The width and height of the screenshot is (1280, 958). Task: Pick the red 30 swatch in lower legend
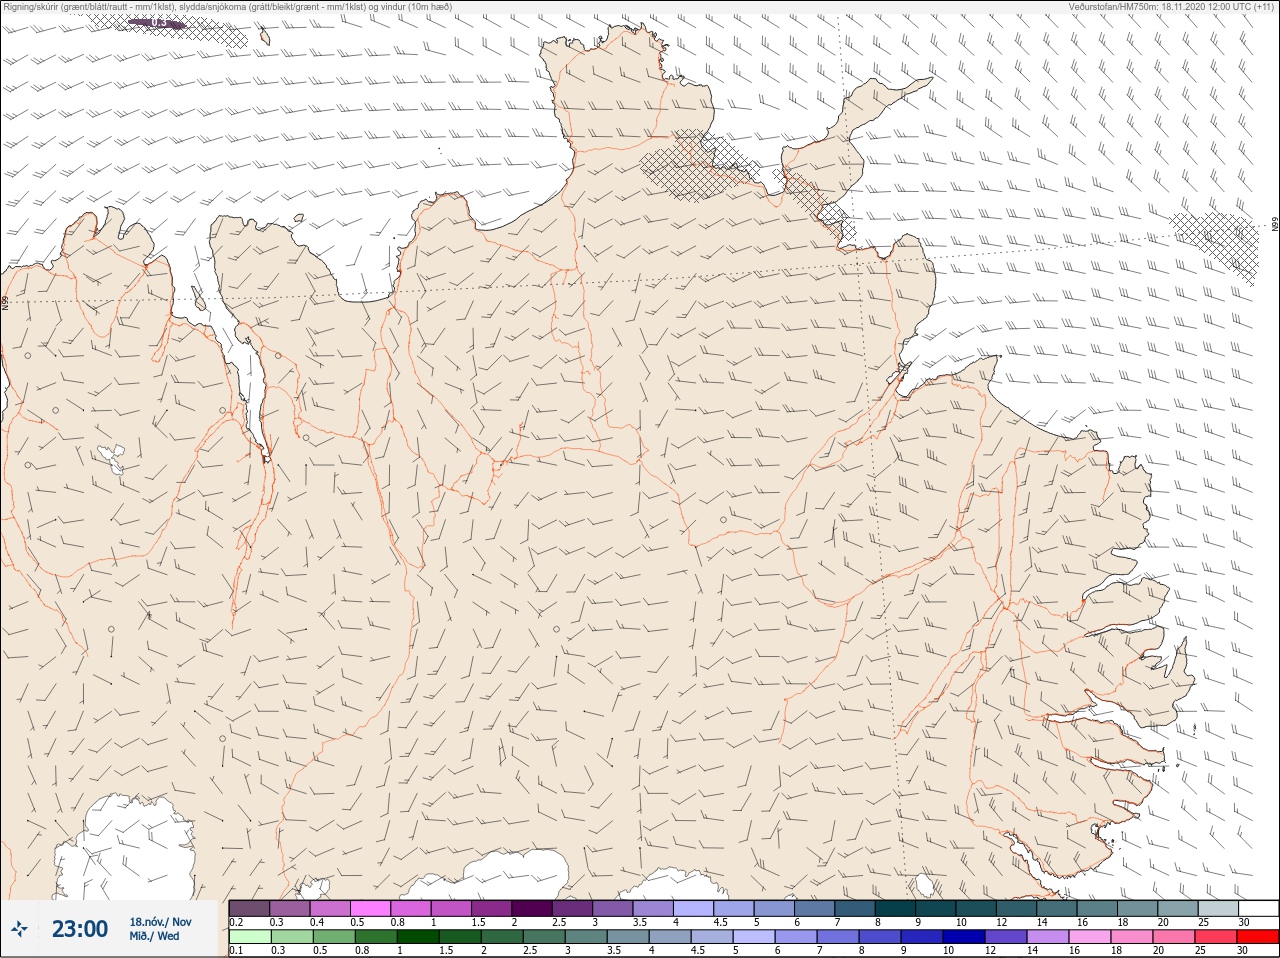click(x=1258, y=937)
